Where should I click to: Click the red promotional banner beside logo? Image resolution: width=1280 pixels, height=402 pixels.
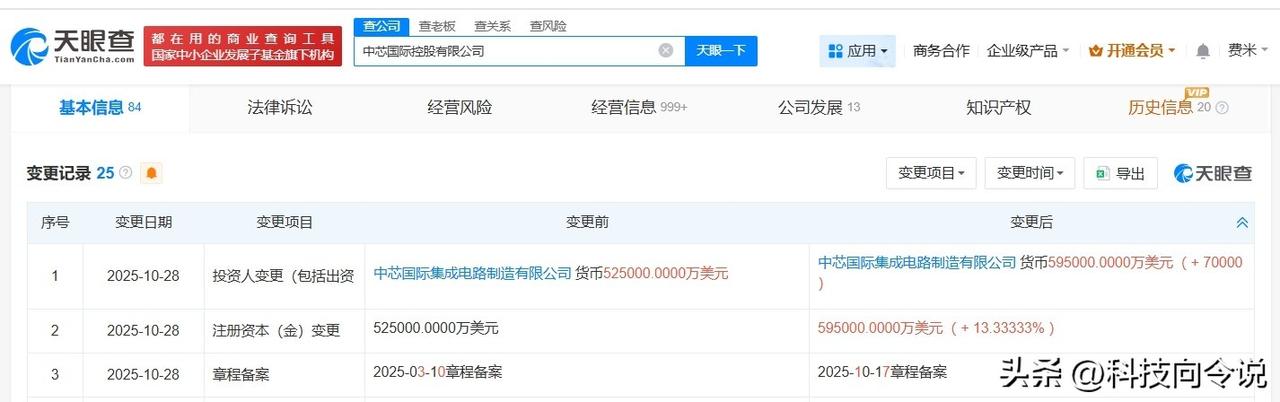243,46
